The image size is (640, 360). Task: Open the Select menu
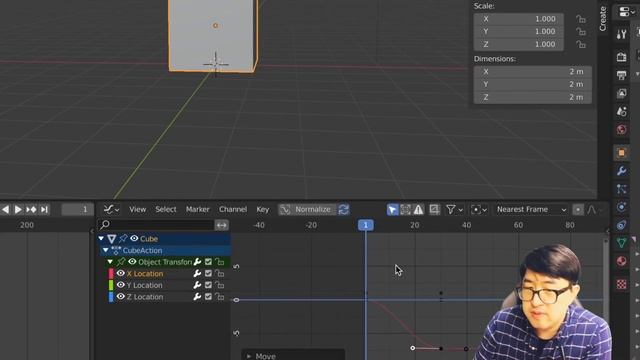[x=166, y=209]
